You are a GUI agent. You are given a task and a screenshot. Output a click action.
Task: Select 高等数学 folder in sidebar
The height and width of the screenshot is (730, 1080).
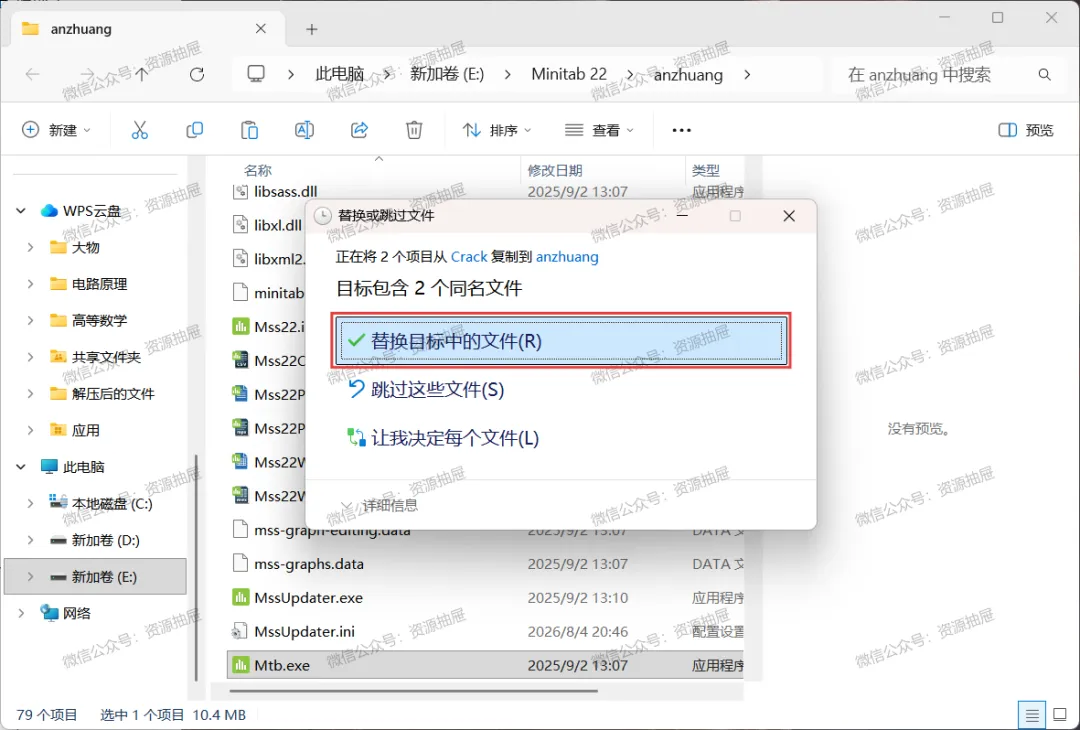99,320
